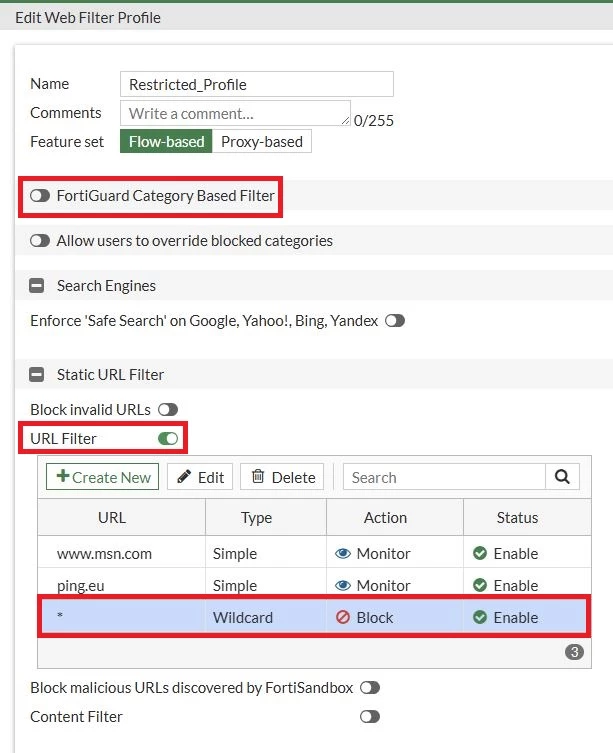Click Enable text in ping.eu row
The image size is (613, 753).
[515, 586]
